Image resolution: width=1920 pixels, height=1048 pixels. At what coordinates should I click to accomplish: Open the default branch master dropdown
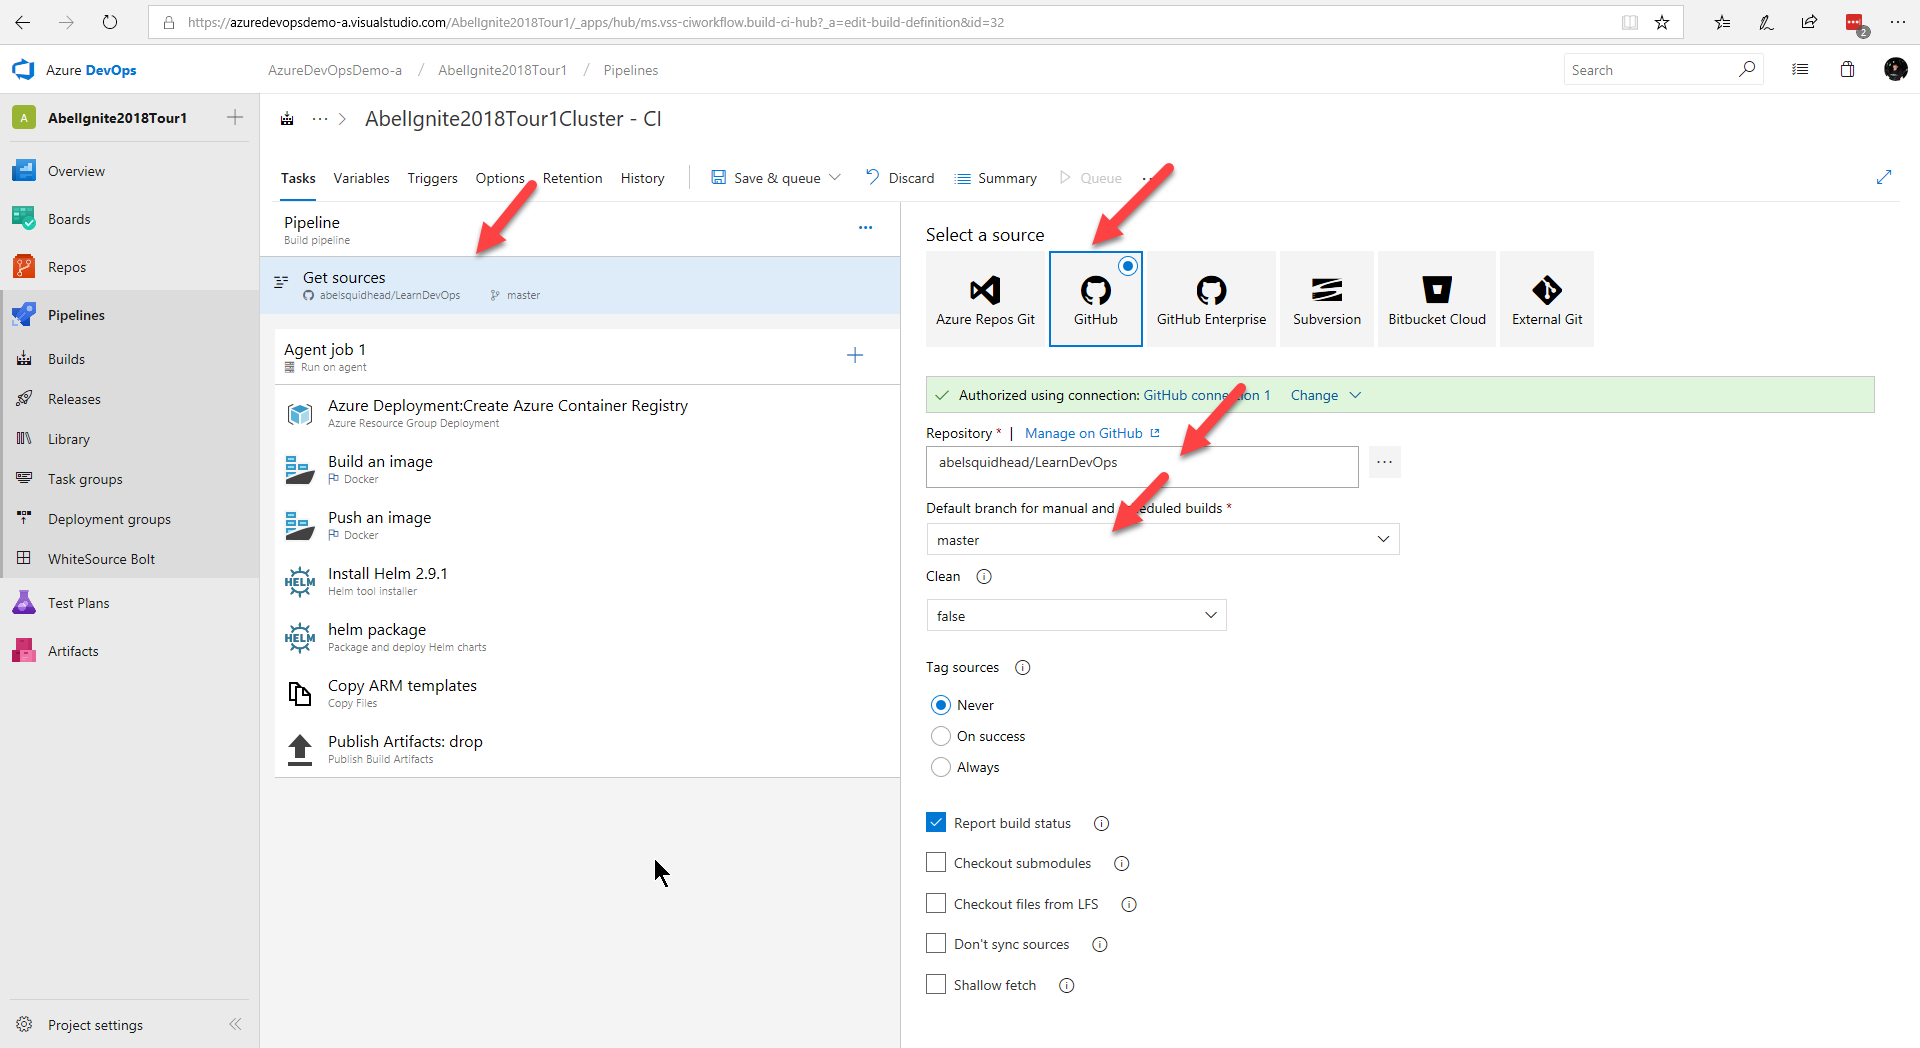pyautogui.click(x=1162, y=539)
